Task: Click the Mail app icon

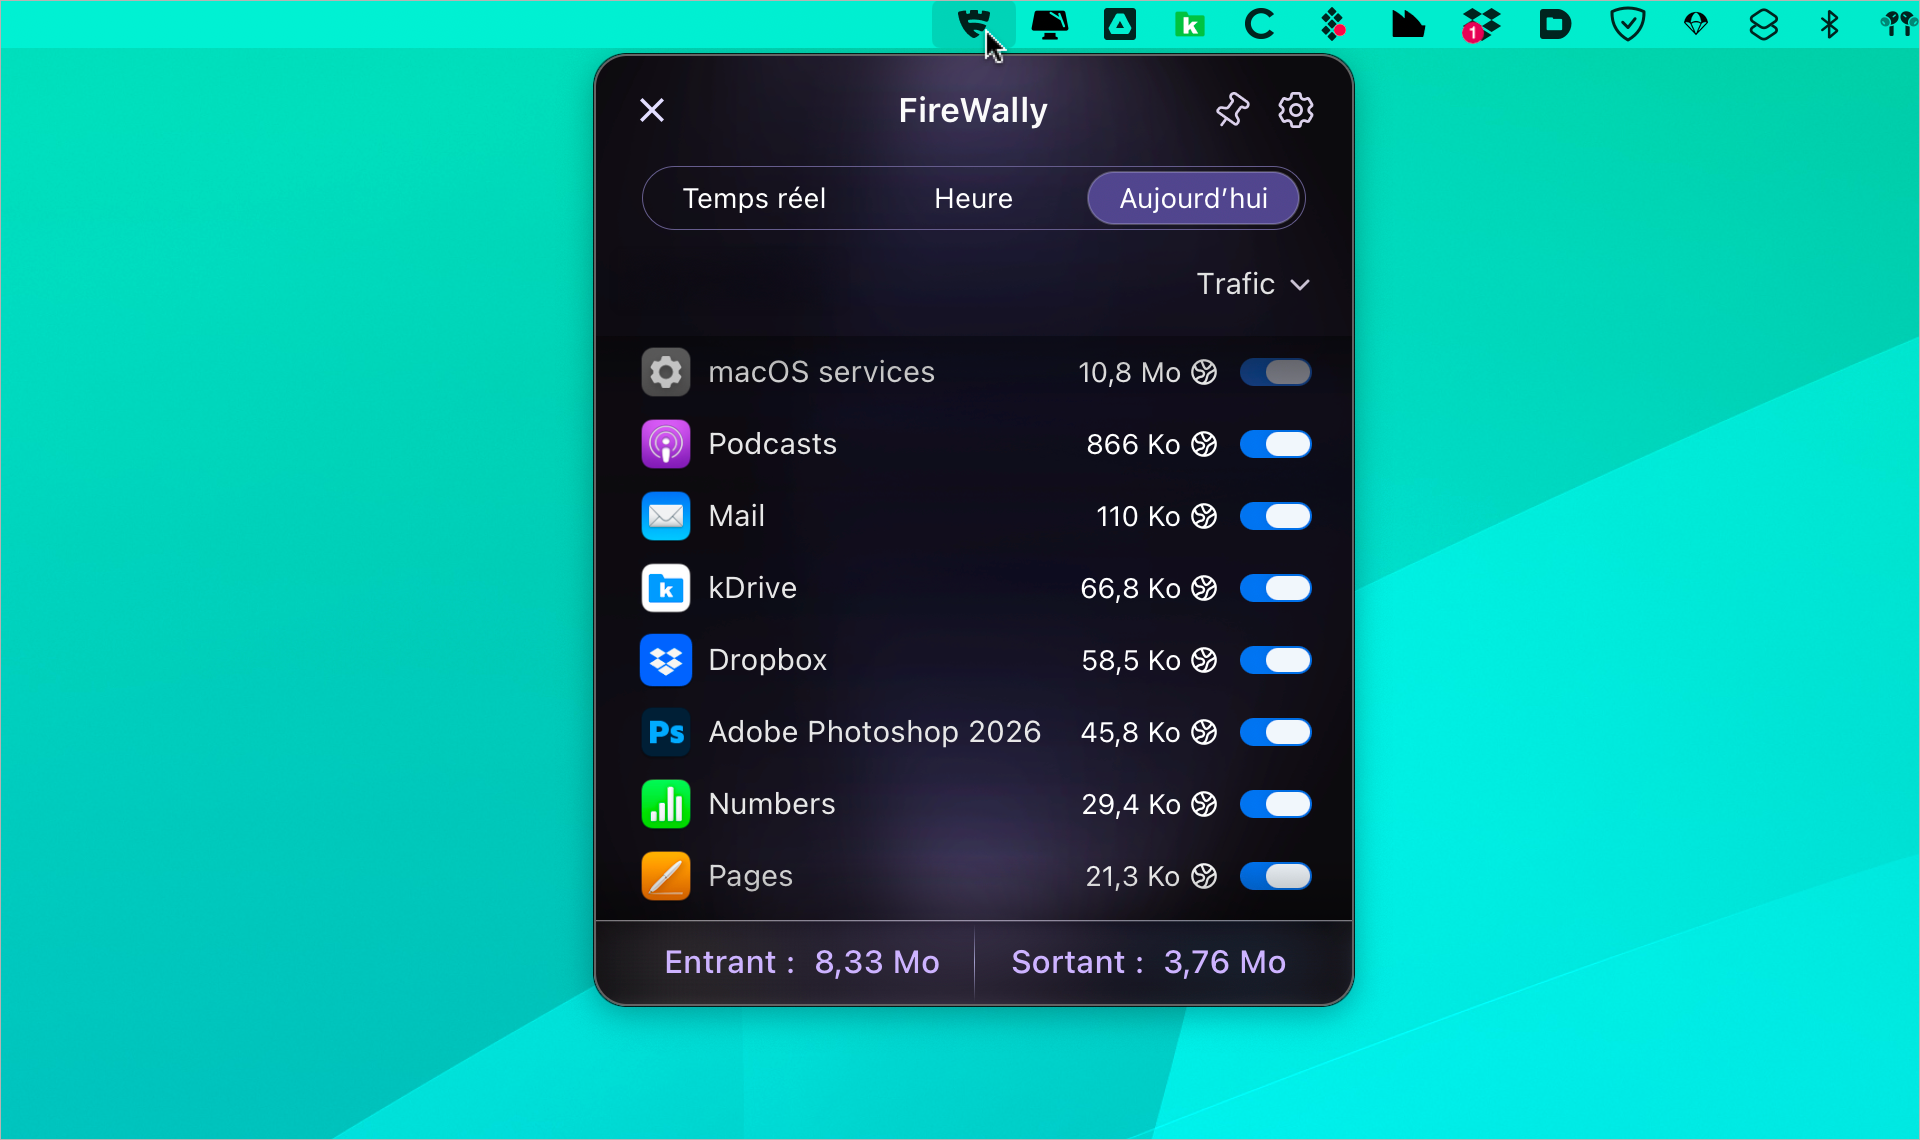Action: (665, 516)
